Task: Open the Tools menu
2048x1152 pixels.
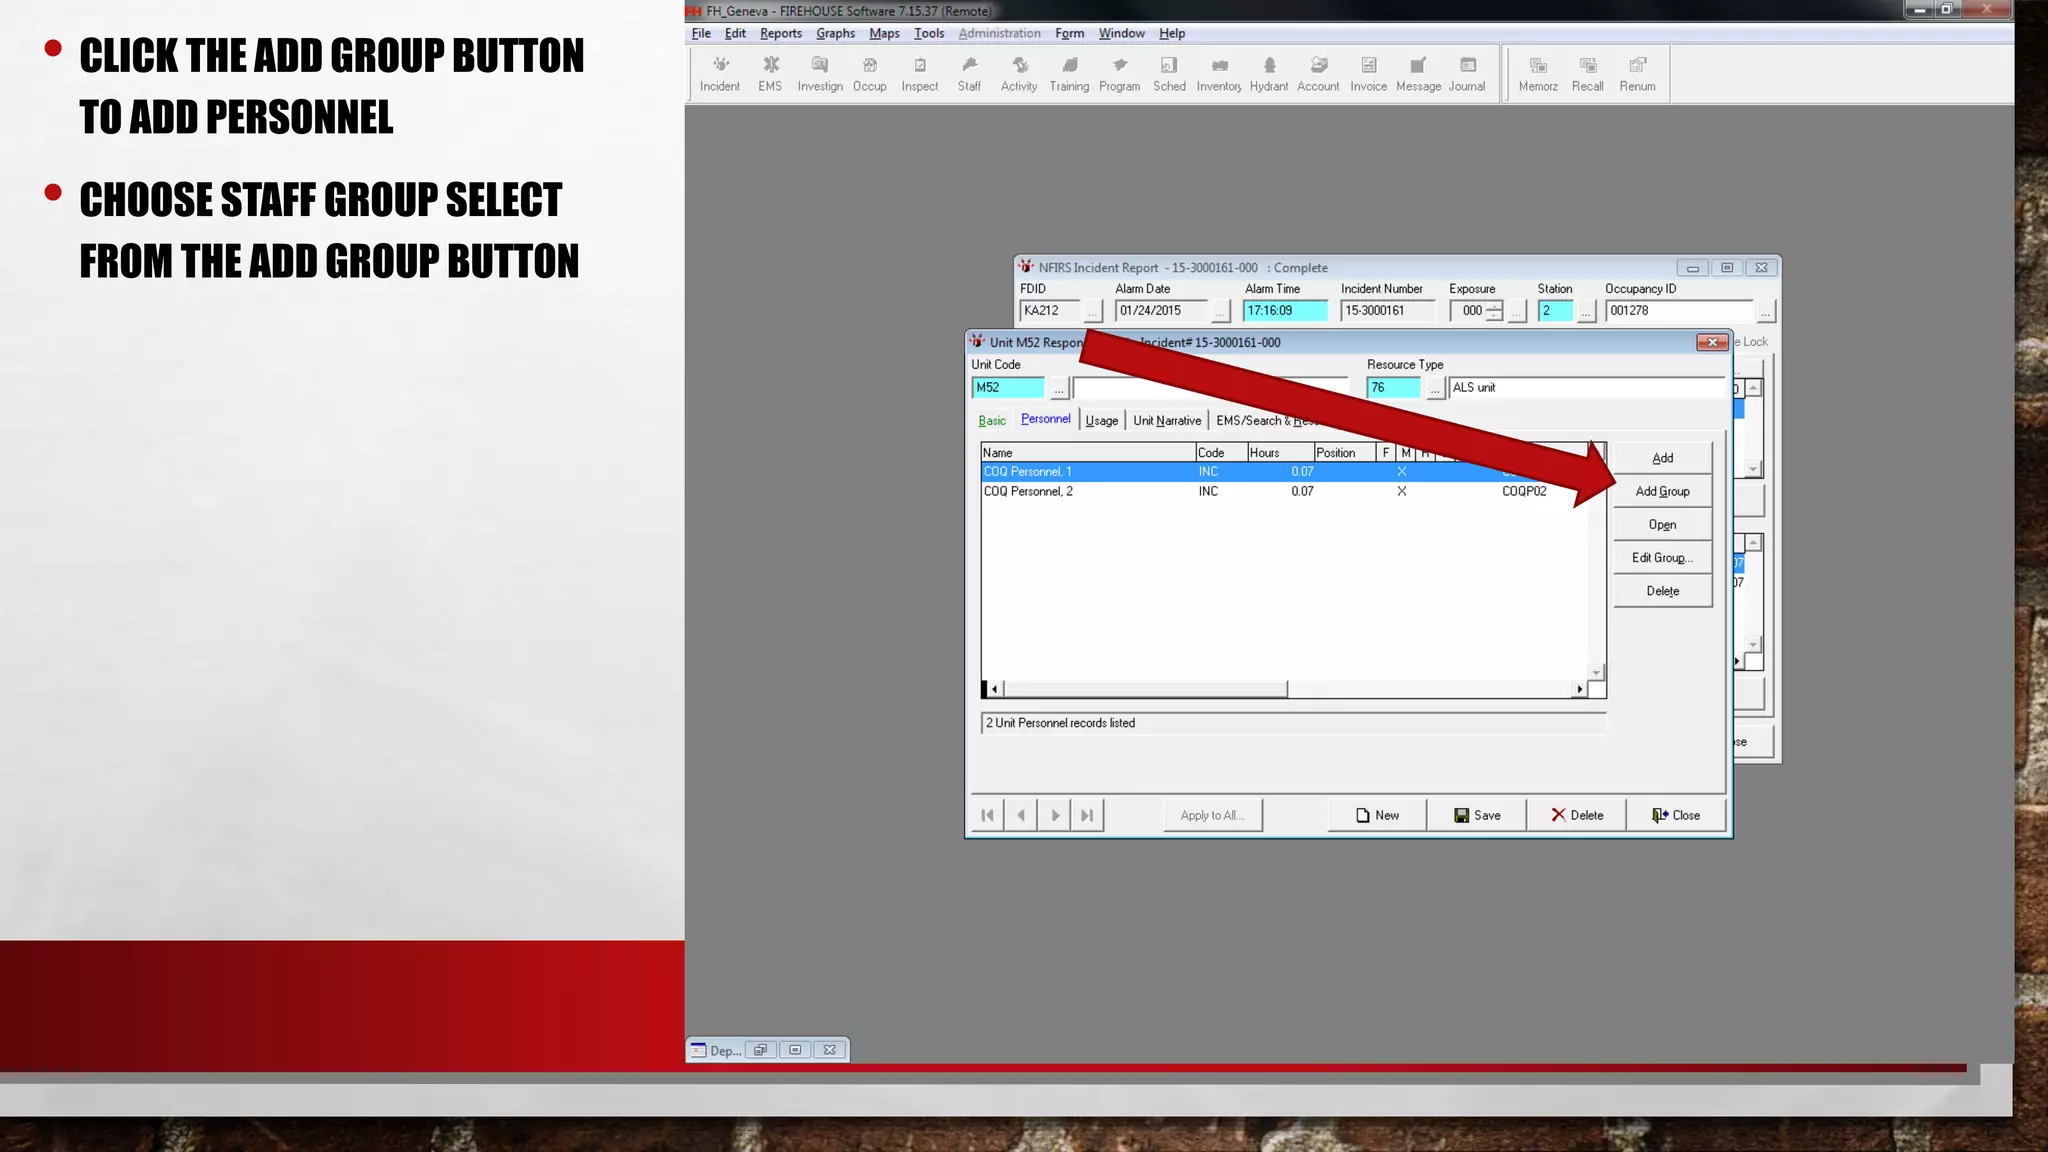Action: pos(929,33)
